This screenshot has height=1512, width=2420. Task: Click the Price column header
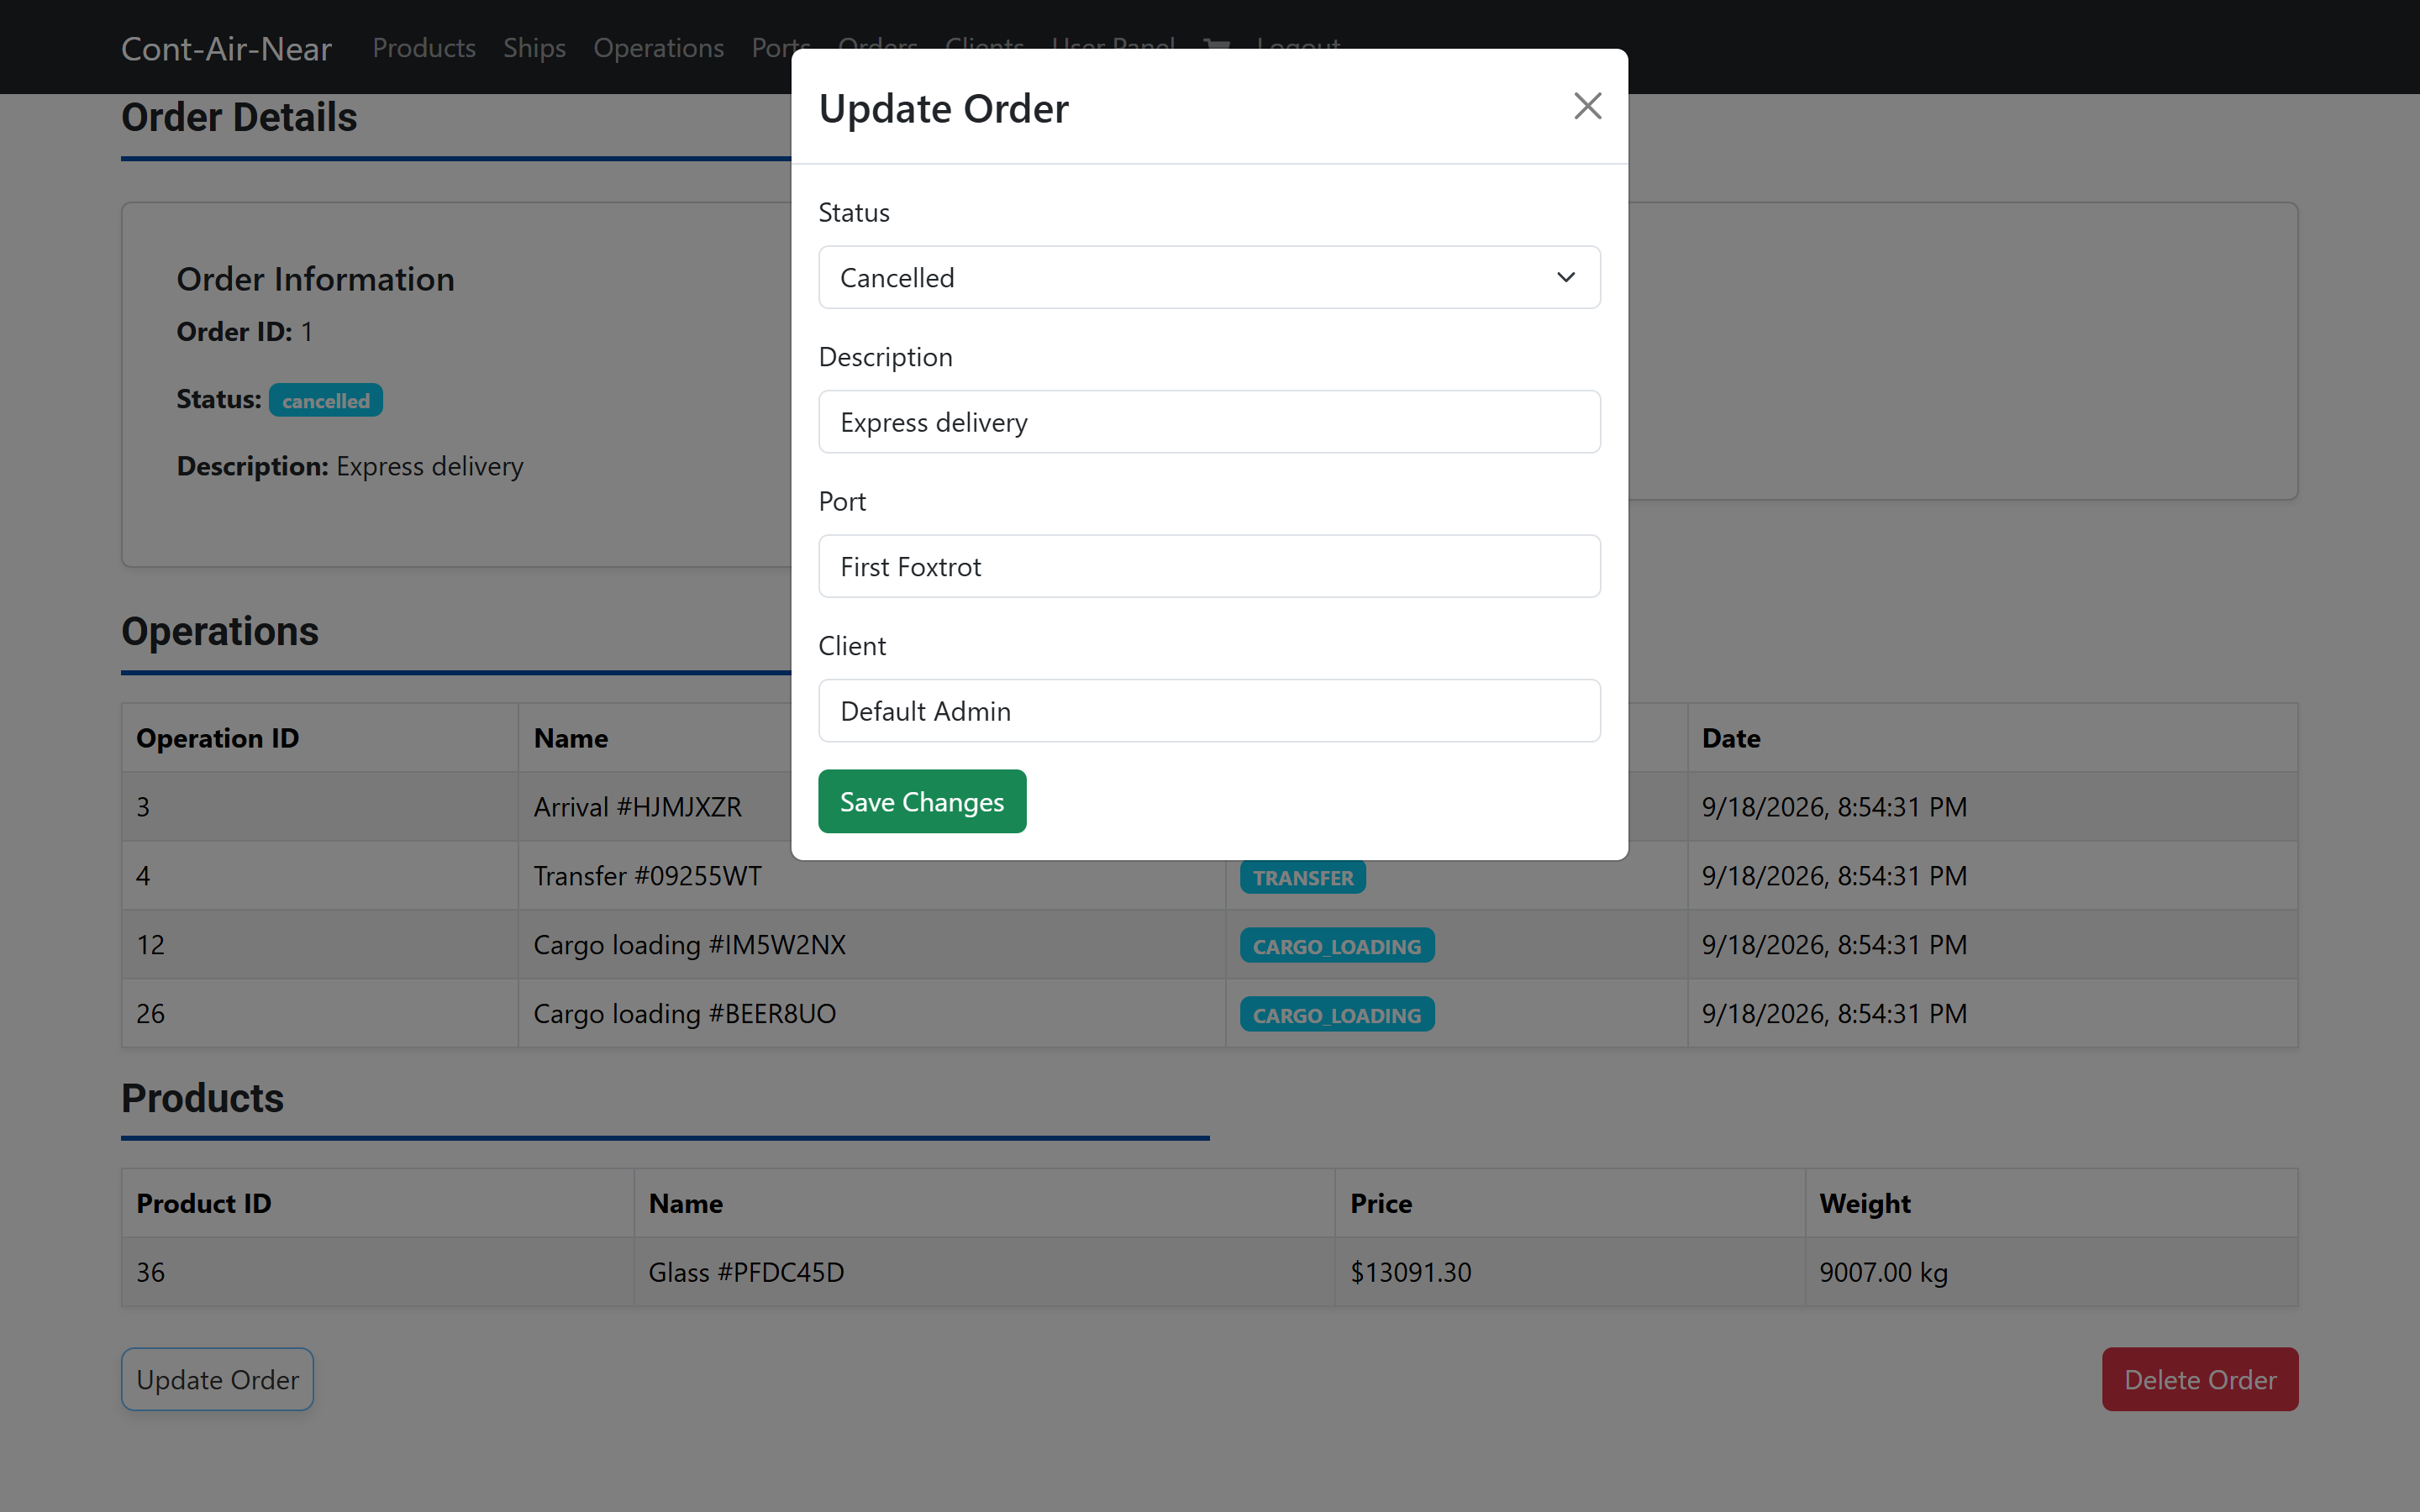tap(1569, 1203)
